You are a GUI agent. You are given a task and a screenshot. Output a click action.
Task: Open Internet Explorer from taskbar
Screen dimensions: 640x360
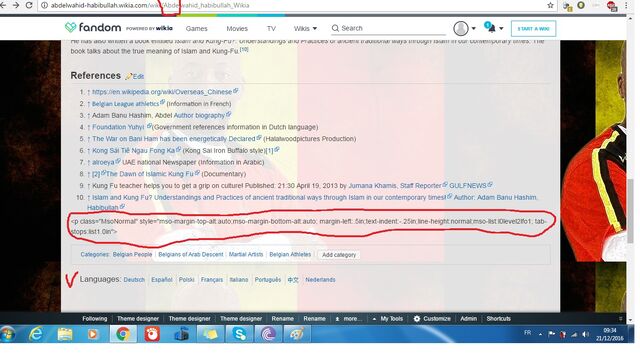tap(36, 334)
